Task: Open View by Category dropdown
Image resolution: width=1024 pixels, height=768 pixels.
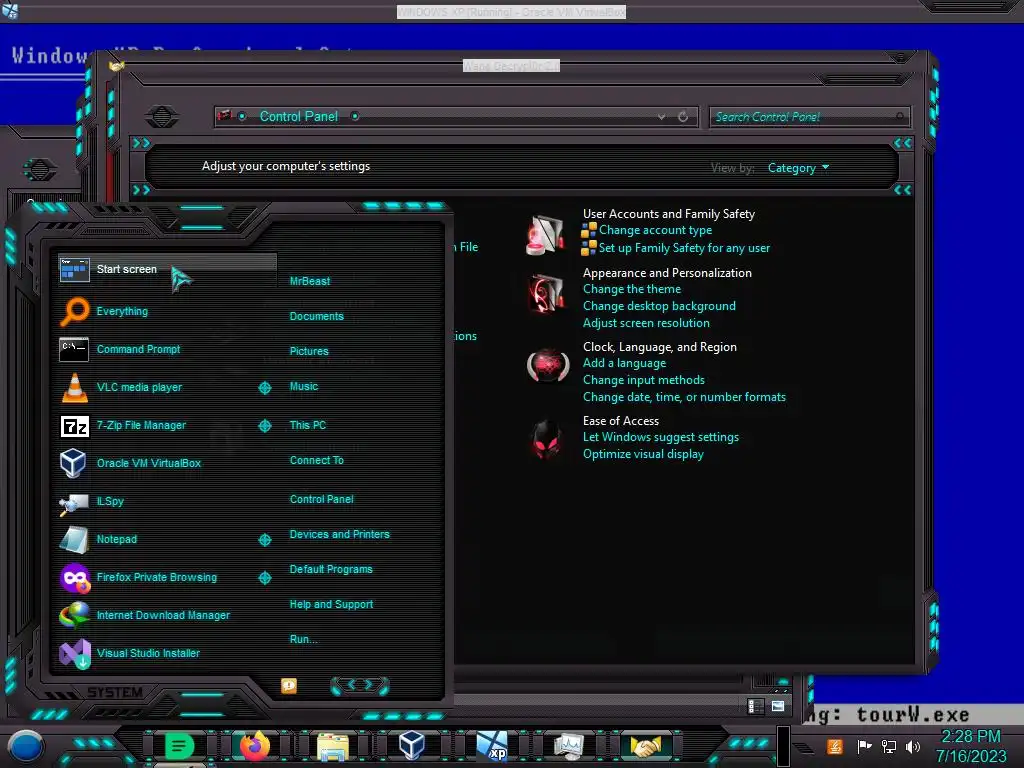Action: point(798,168)
